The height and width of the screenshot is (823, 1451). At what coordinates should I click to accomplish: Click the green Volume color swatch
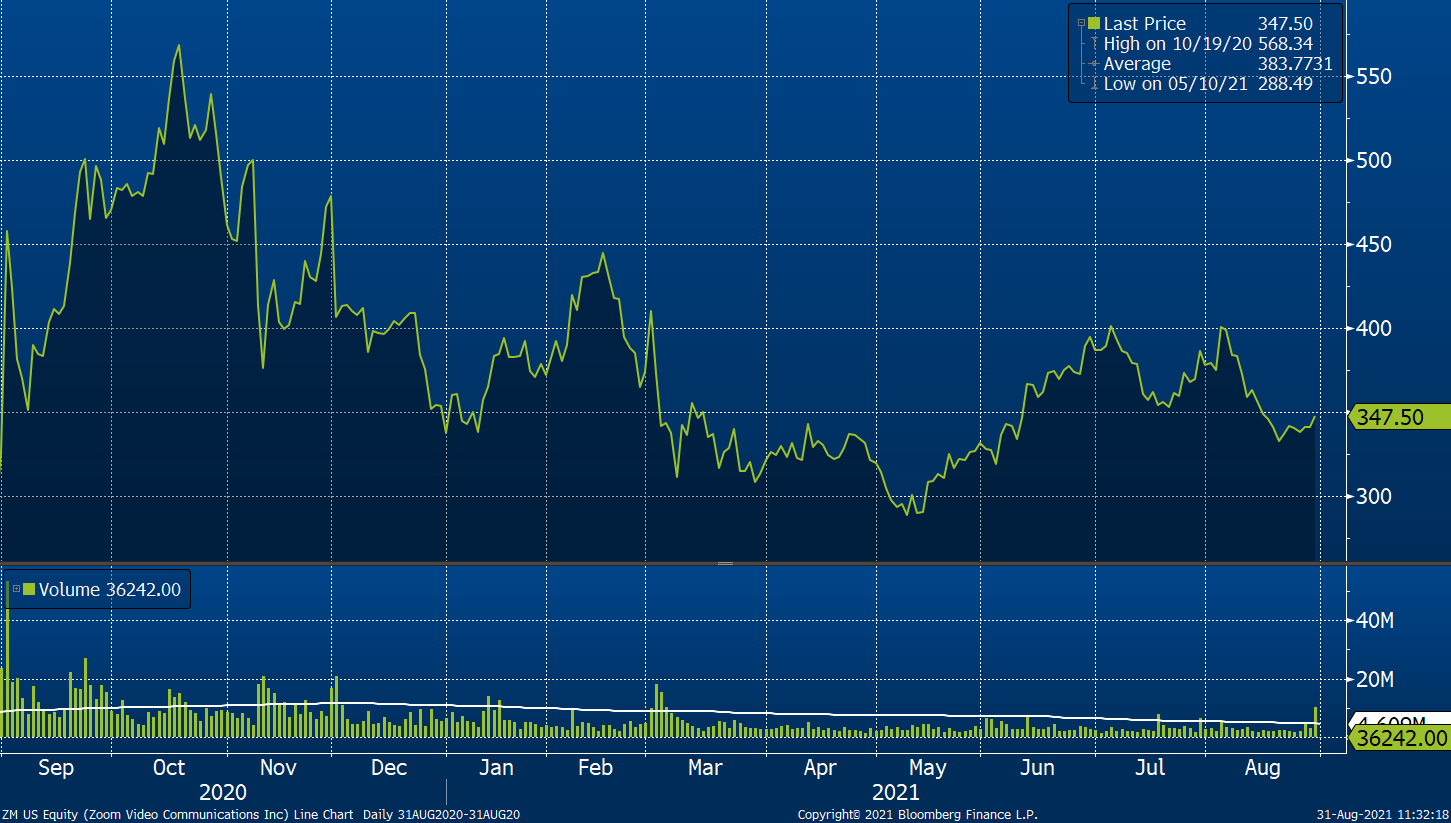tap(29, 590)
